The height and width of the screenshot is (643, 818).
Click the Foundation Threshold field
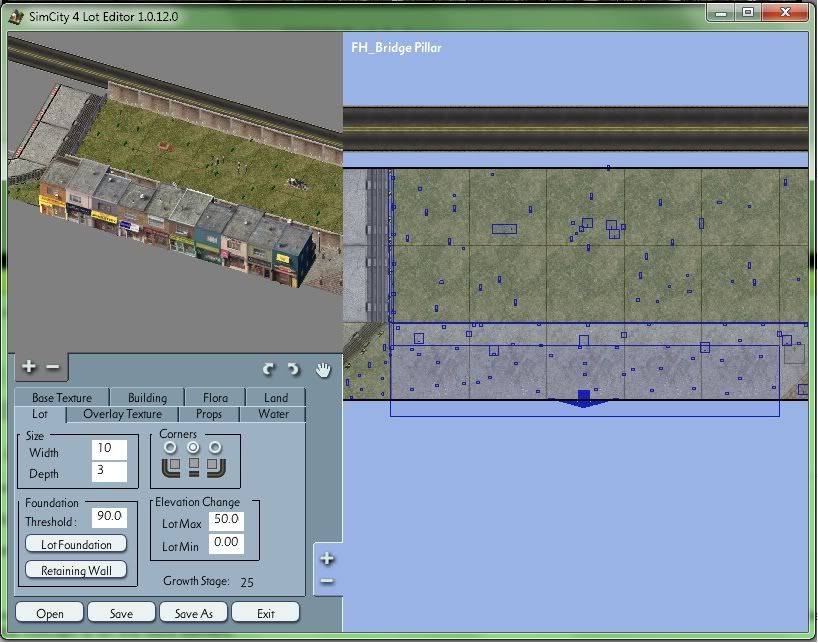pyautogui.click(x=110, y=517)
